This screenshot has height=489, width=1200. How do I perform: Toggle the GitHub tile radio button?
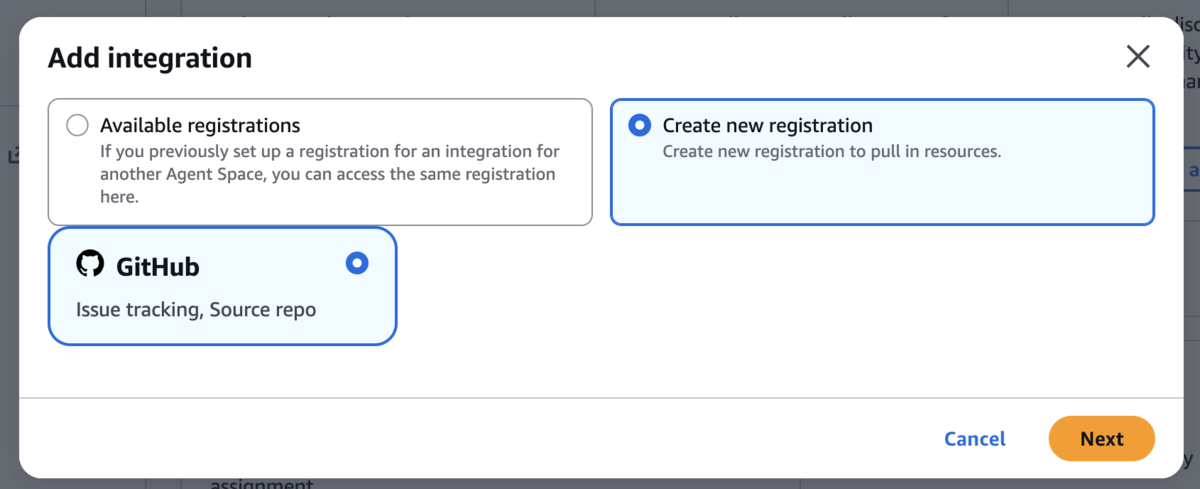[x=357, y=263]
